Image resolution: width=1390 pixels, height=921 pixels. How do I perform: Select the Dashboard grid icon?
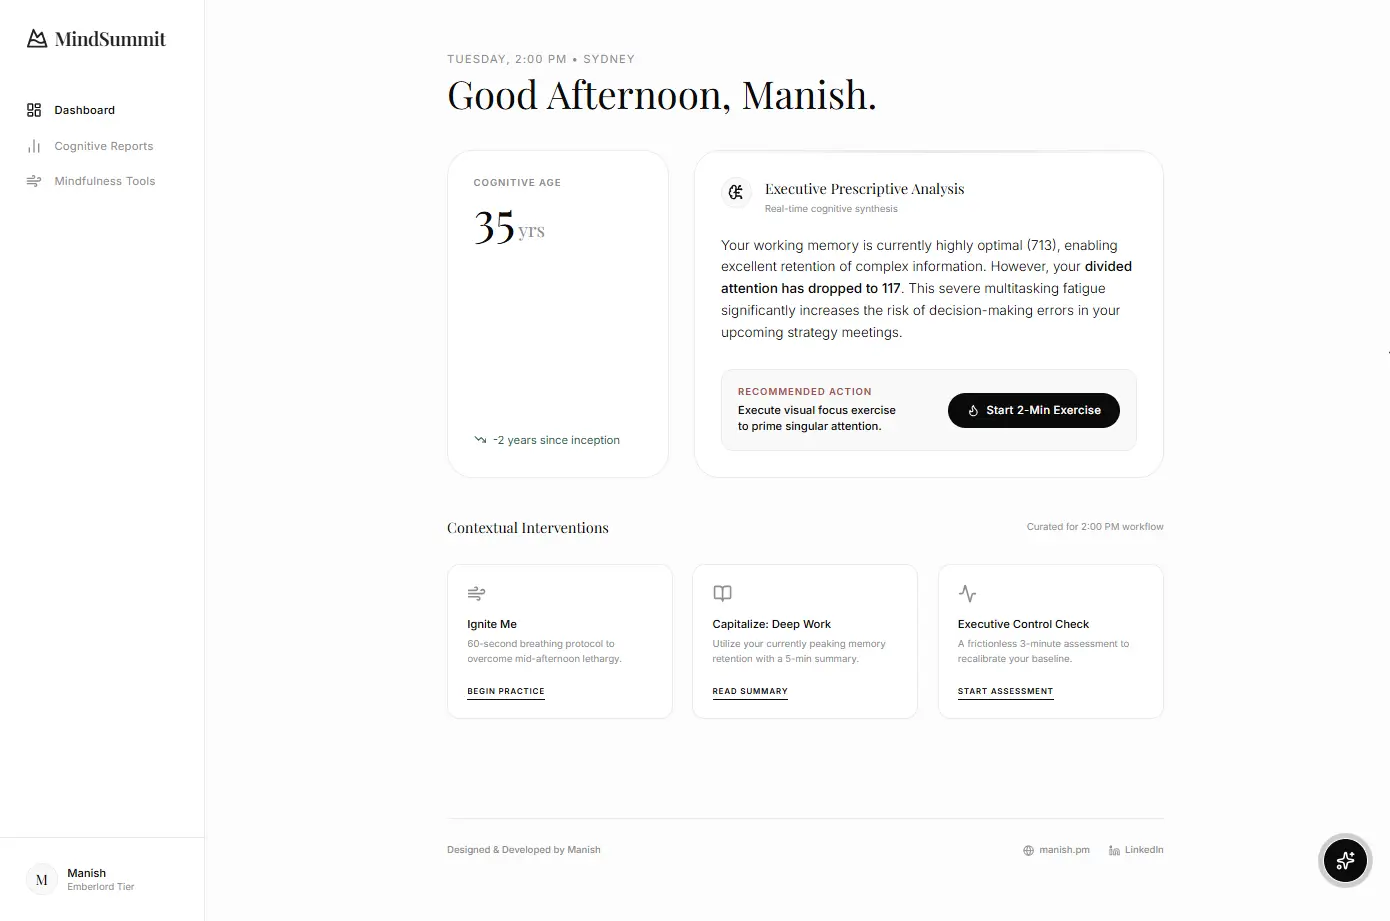point(33,110)
